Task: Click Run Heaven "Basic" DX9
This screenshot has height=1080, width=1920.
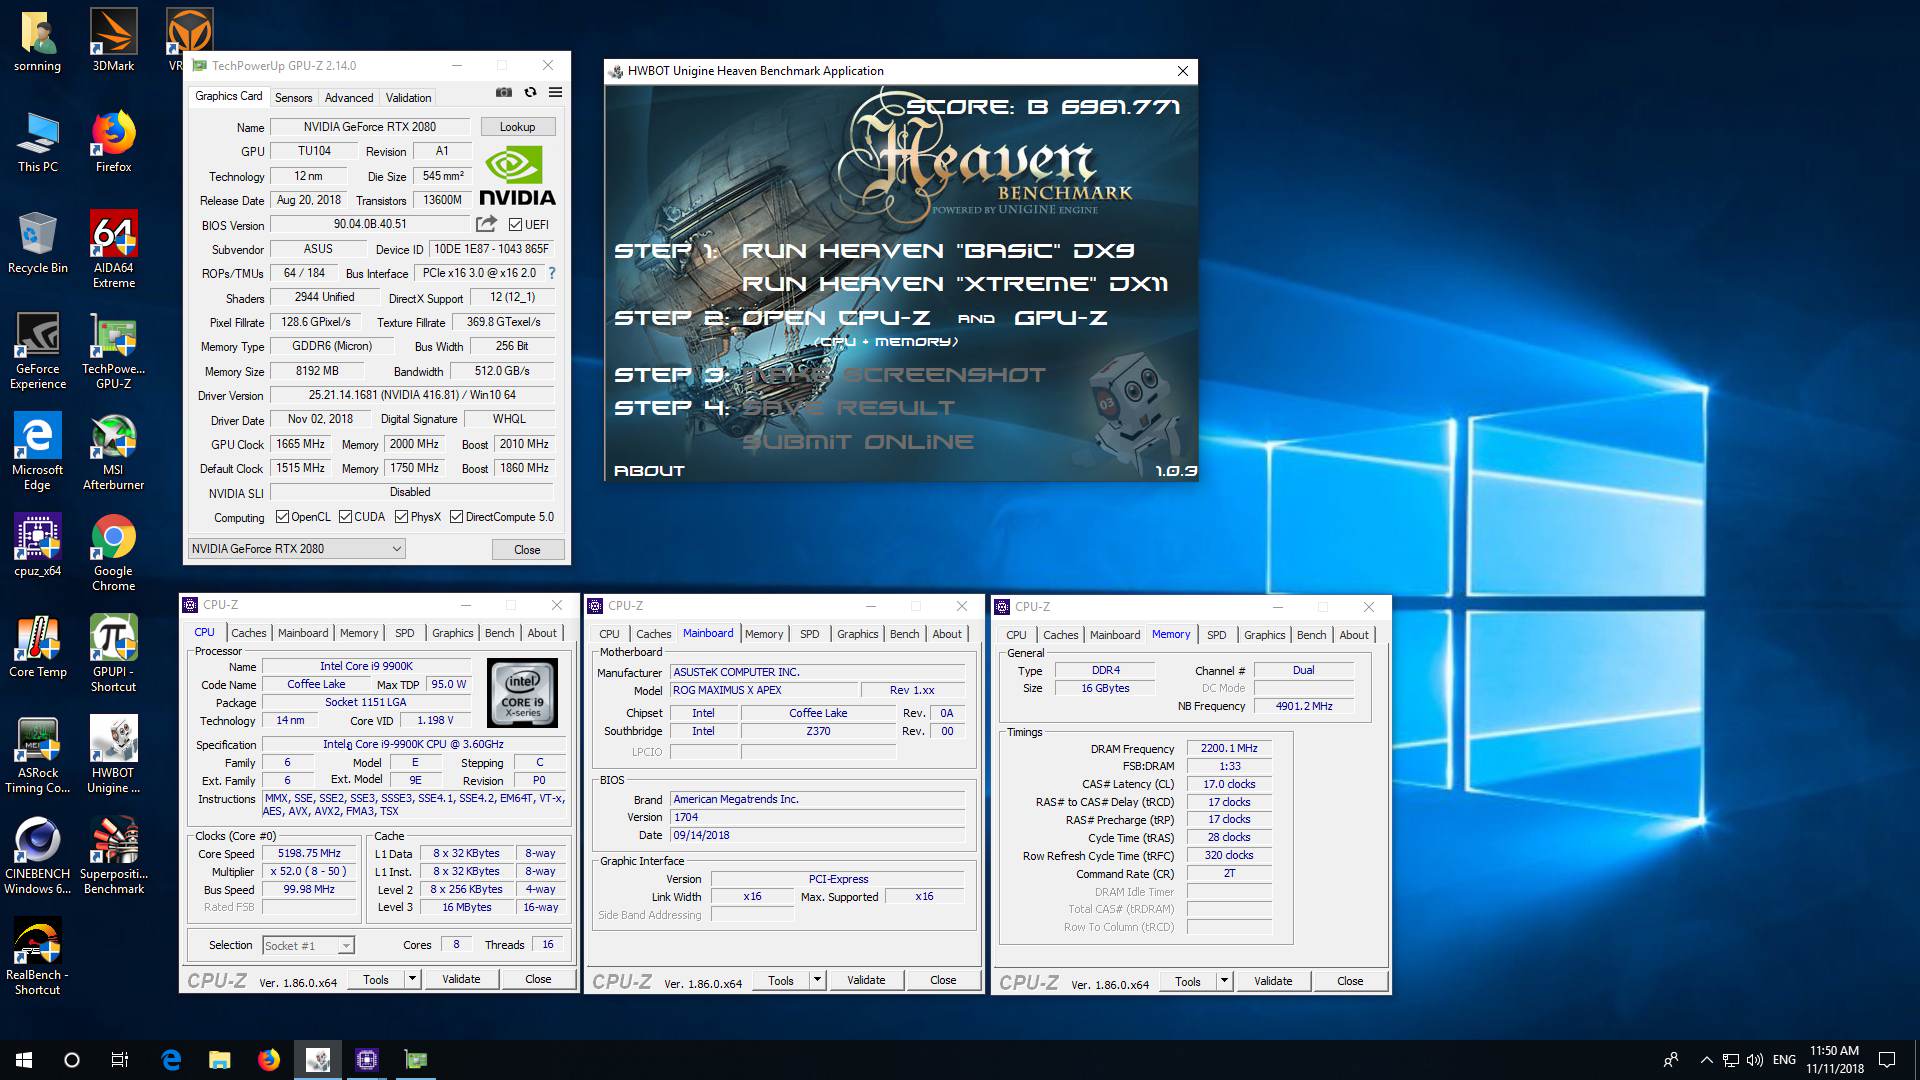Action: tap(937, 250)
